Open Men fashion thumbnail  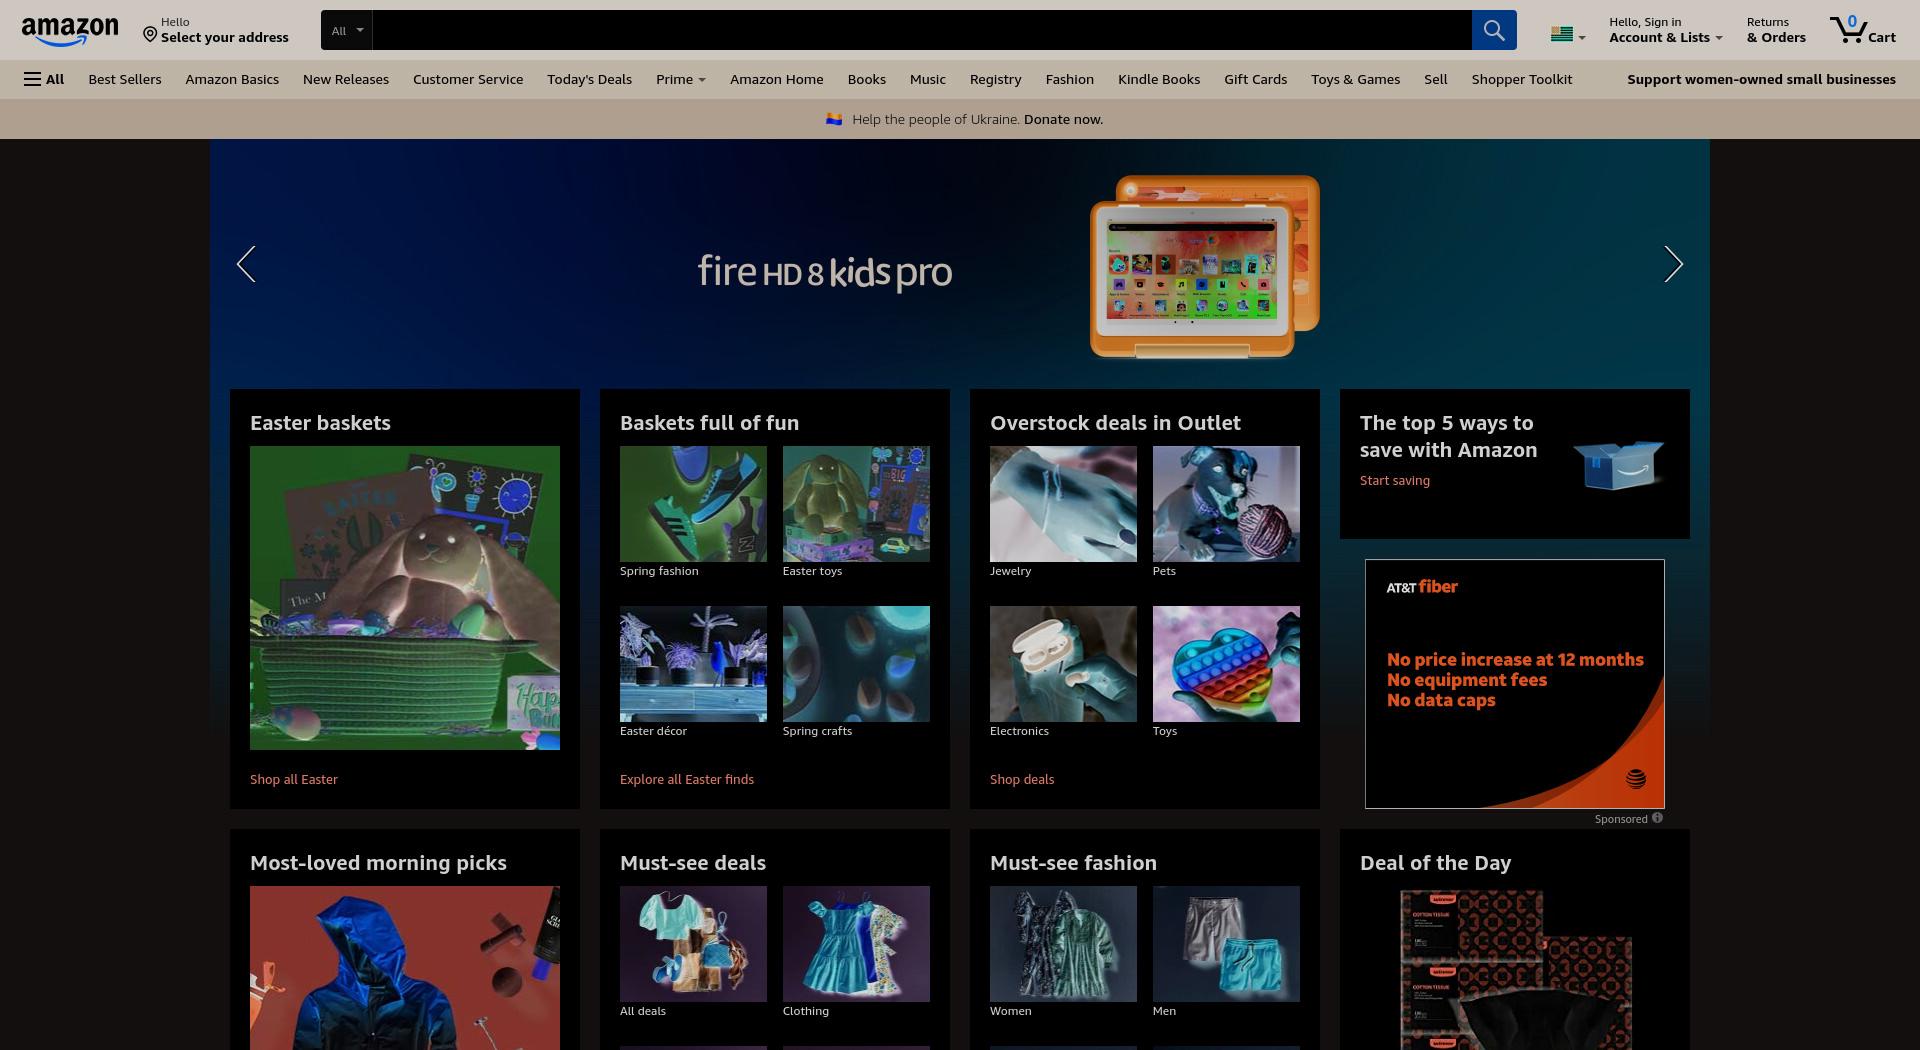1226,944
